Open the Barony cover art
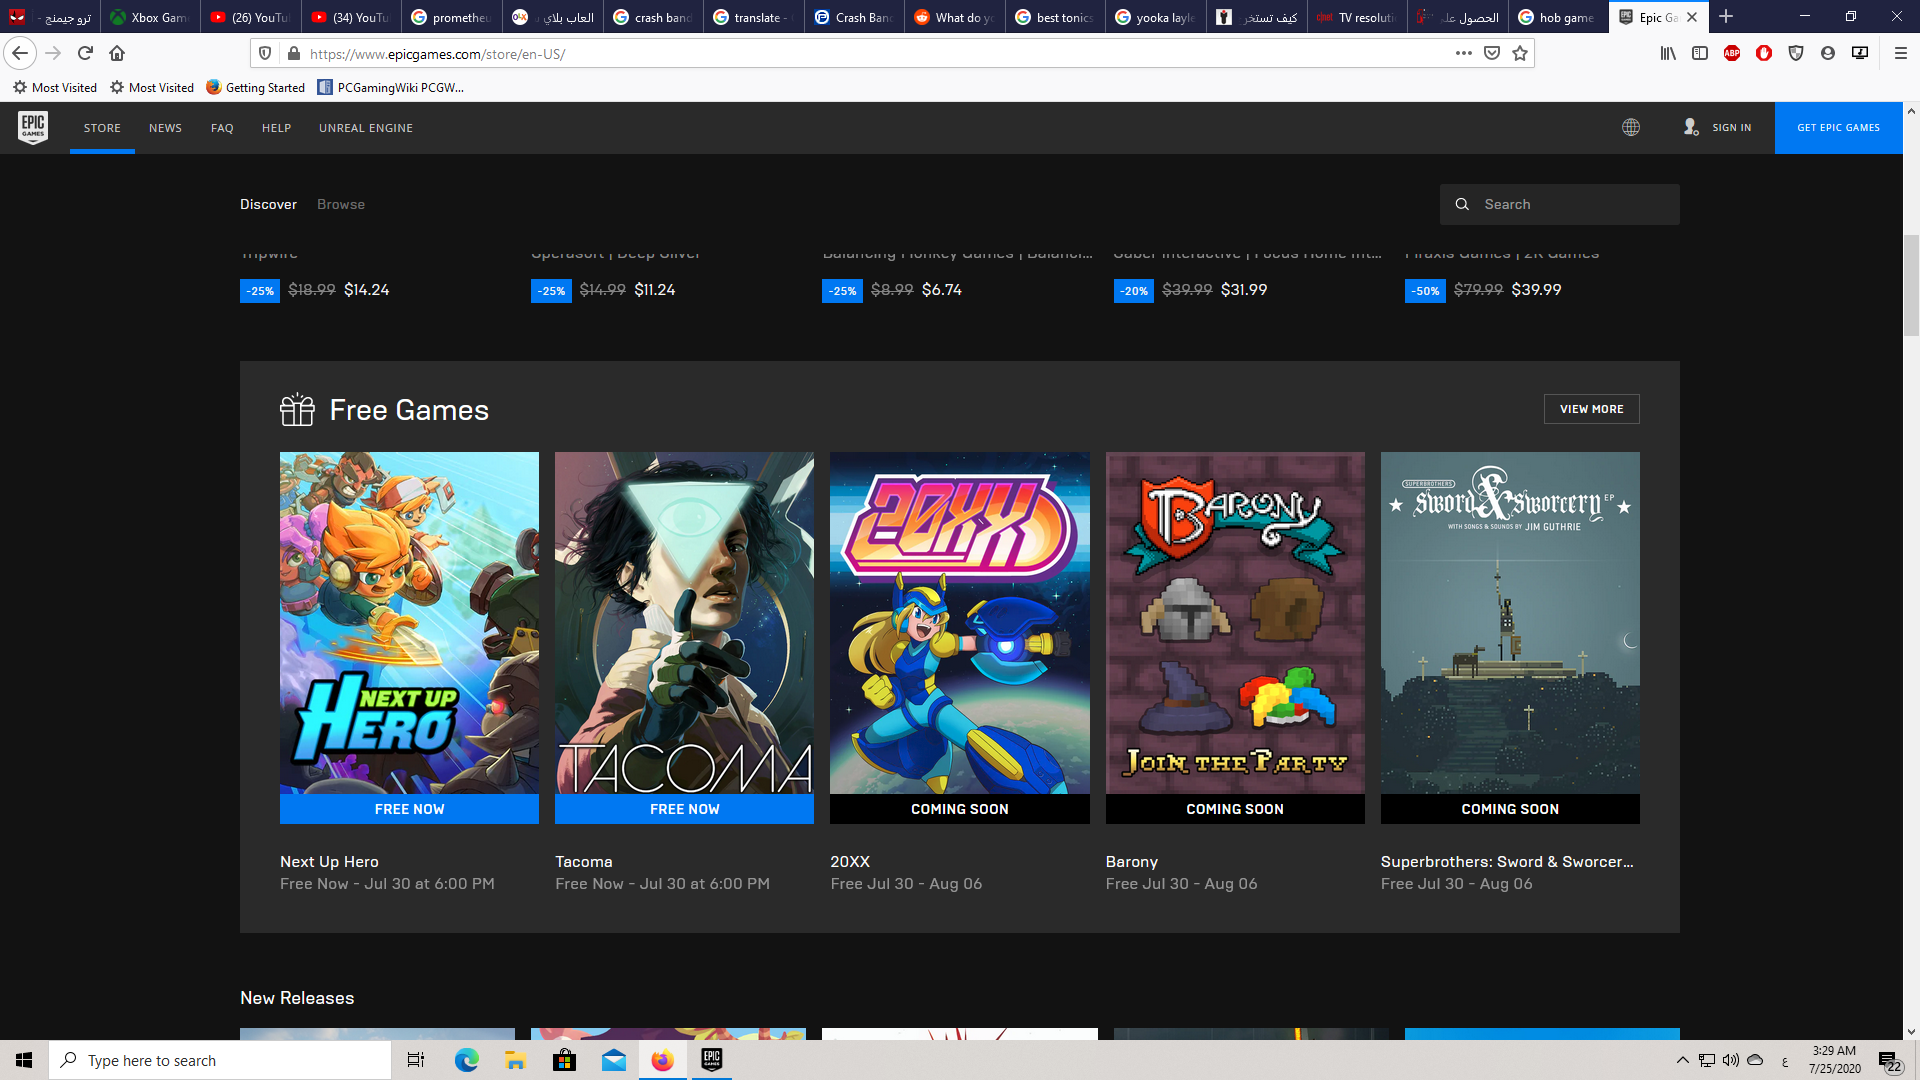The height and width of the screenshot is (1080, 1920). tap(1235, 622)
